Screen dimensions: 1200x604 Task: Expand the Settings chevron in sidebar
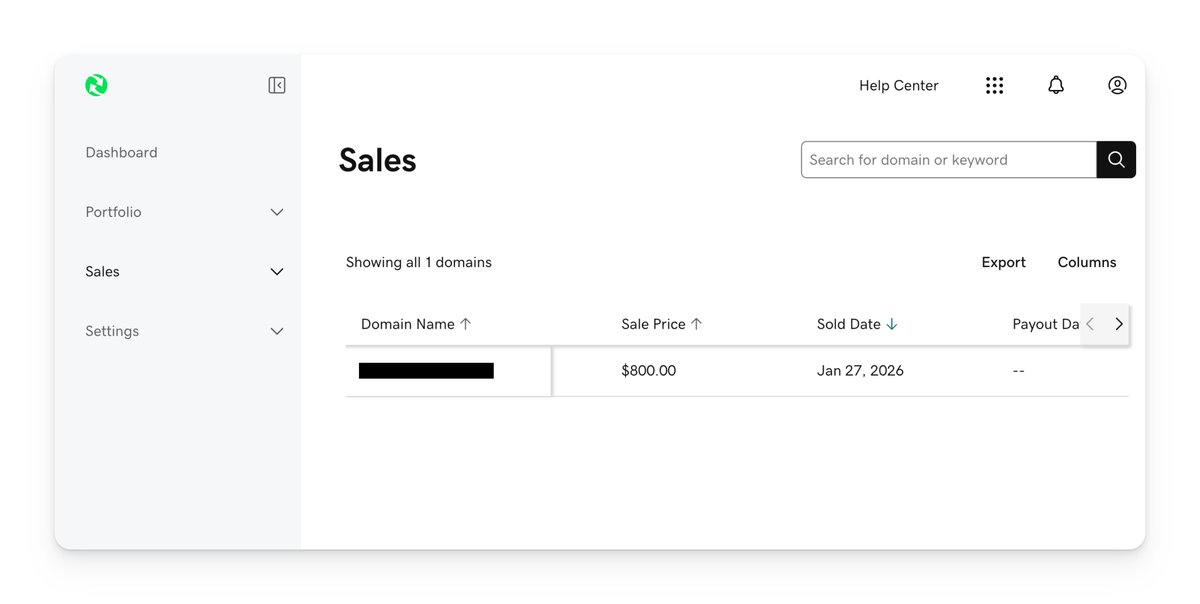coord(277,331)
